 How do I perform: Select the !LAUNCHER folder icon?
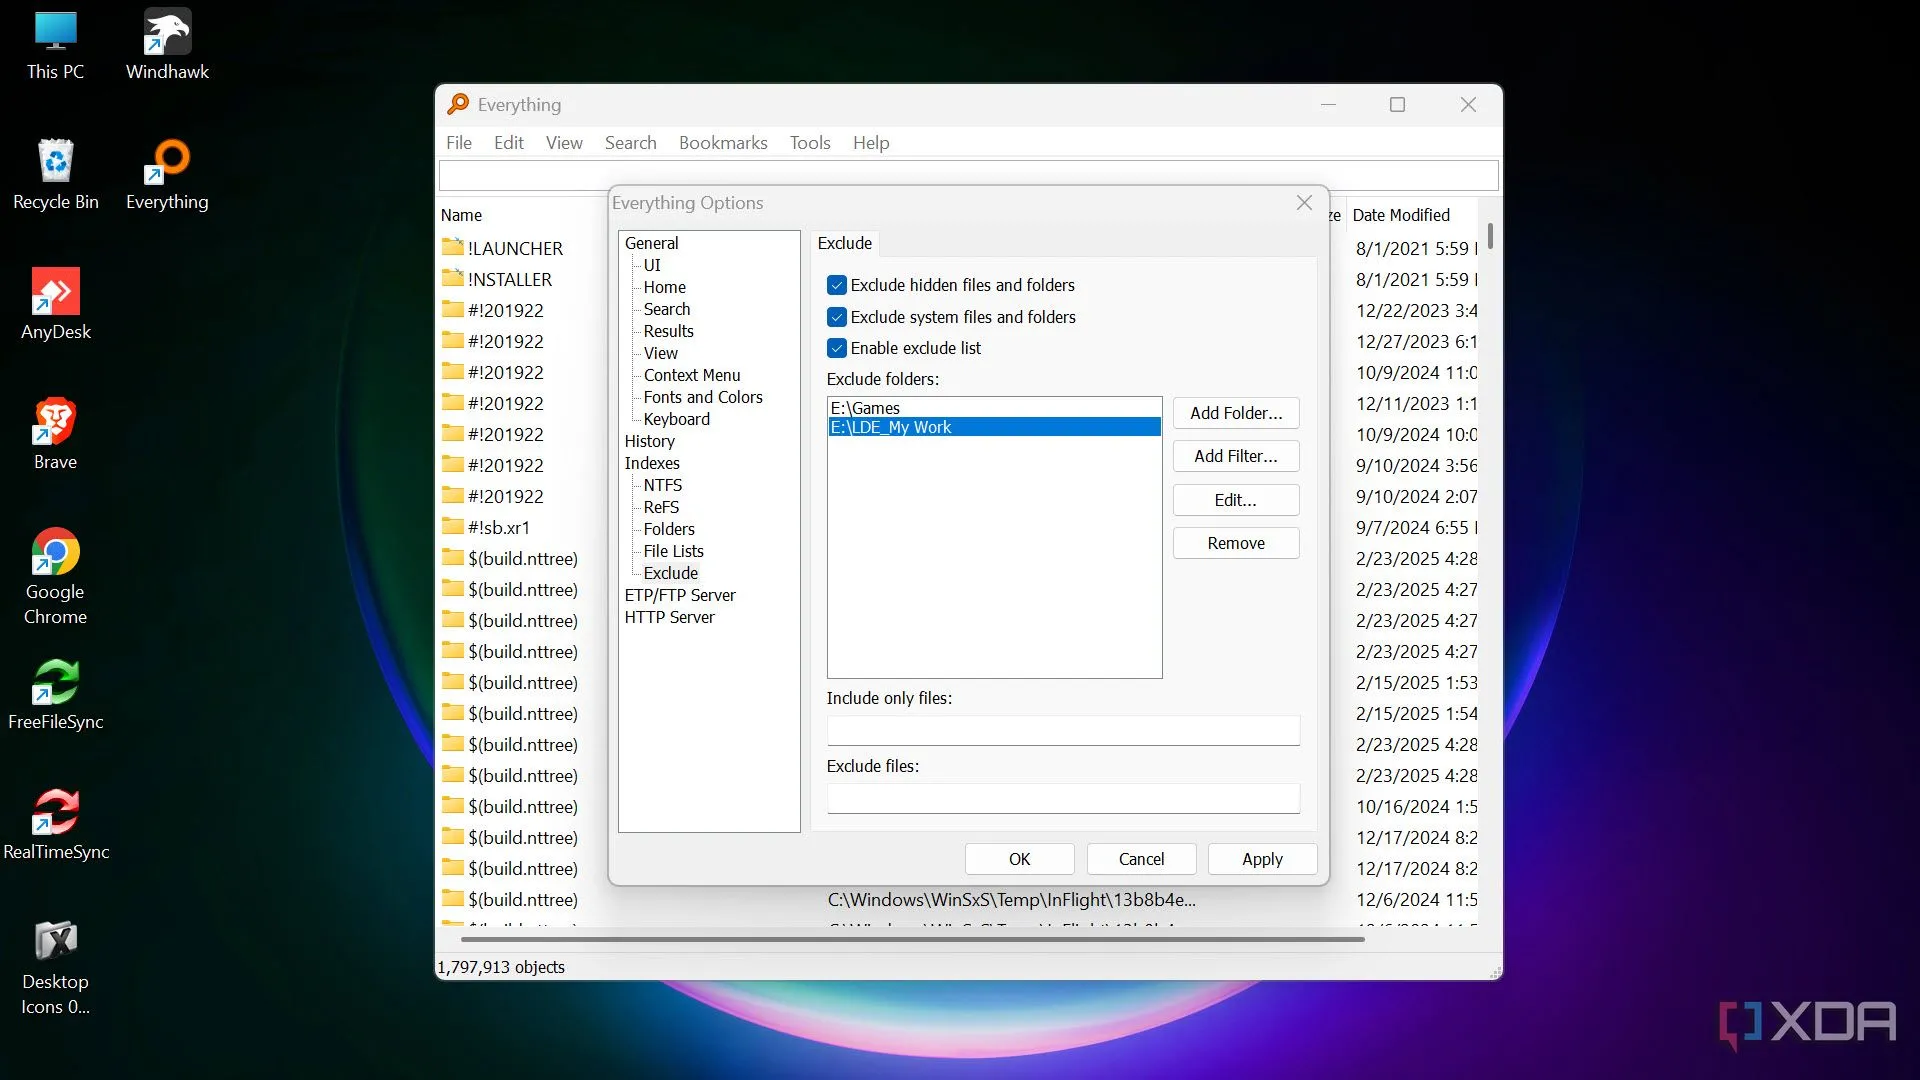(x=453, y=247)
